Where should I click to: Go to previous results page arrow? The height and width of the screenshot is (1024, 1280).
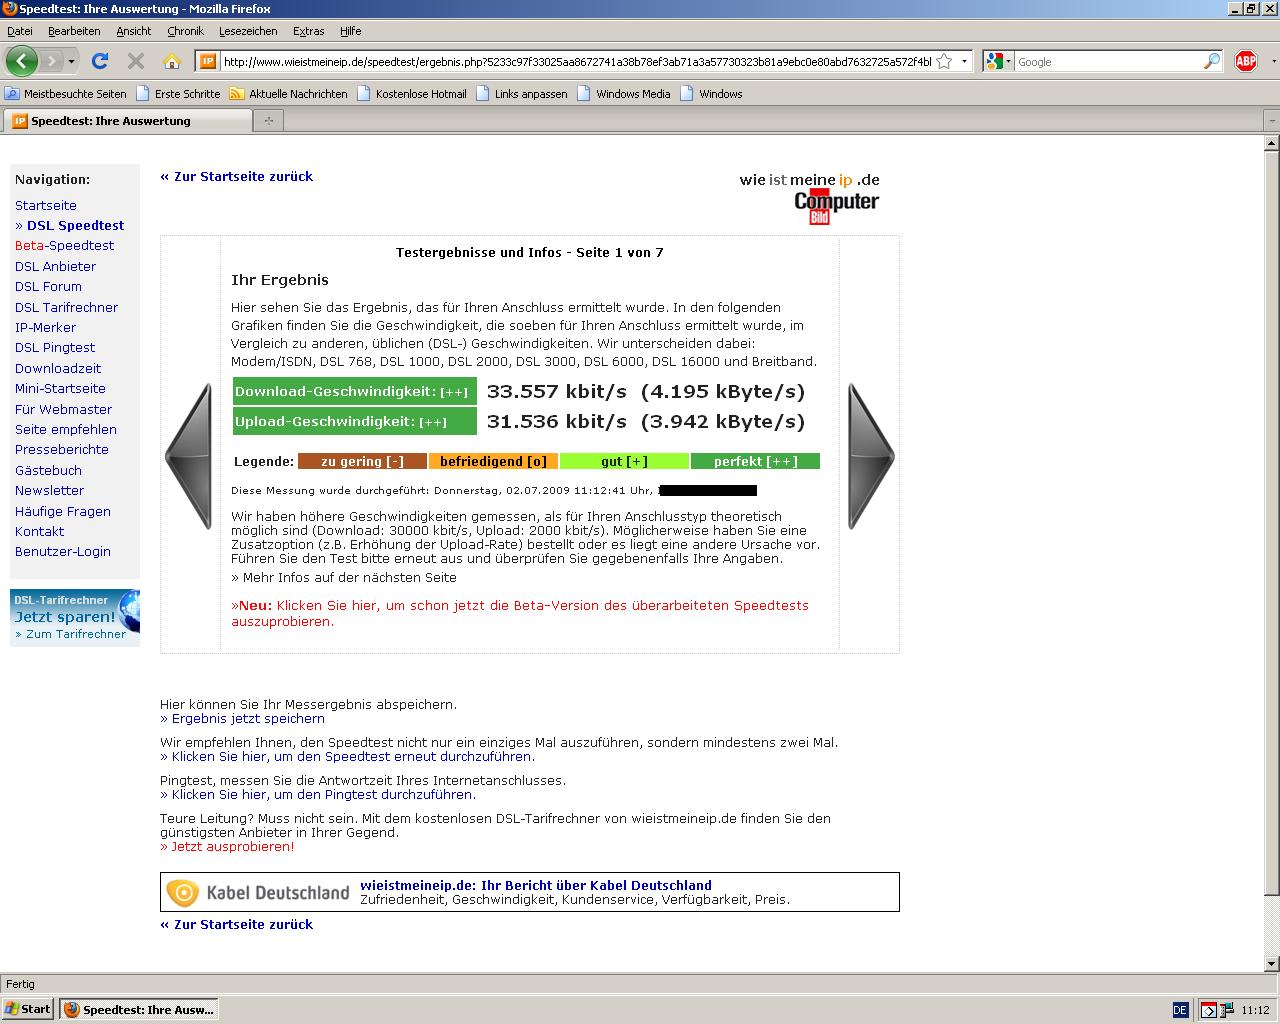pos(189,456)
